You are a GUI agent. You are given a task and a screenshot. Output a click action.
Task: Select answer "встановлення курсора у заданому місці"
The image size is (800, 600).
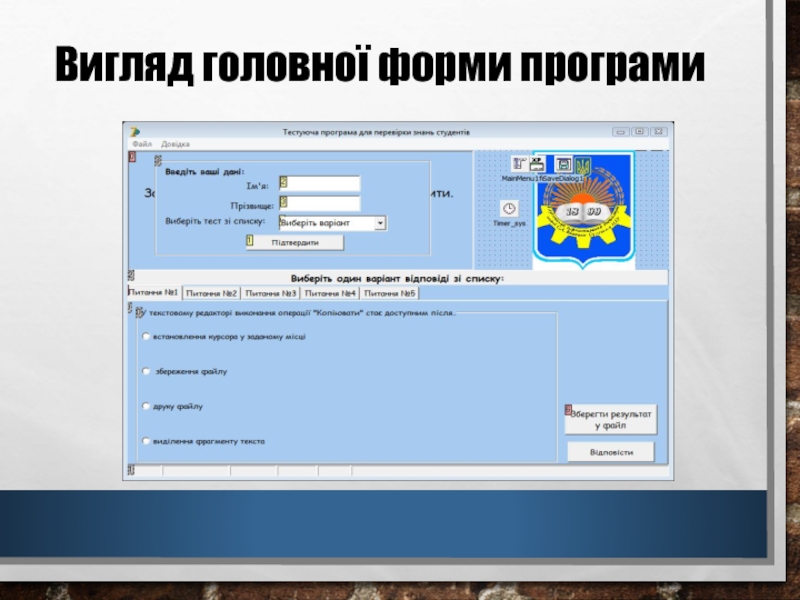(x=147, y=337)
